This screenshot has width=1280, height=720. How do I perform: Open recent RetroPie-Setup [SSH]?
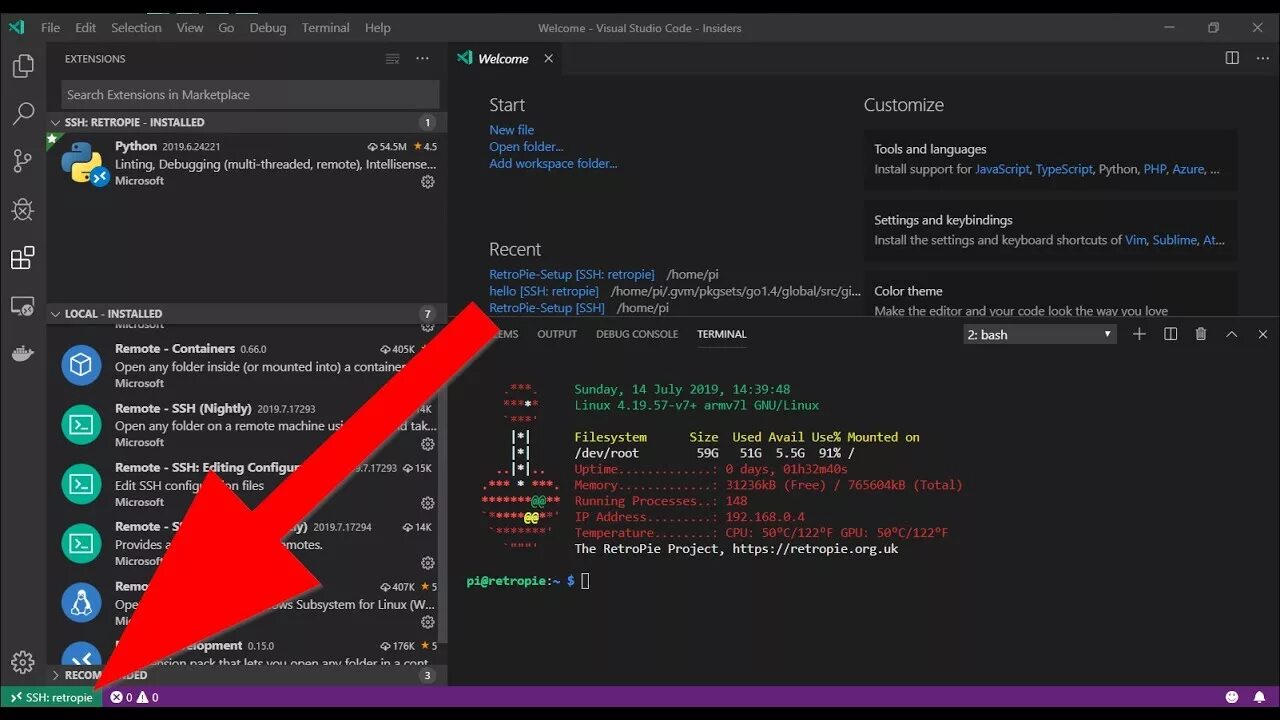coord(547,308)
